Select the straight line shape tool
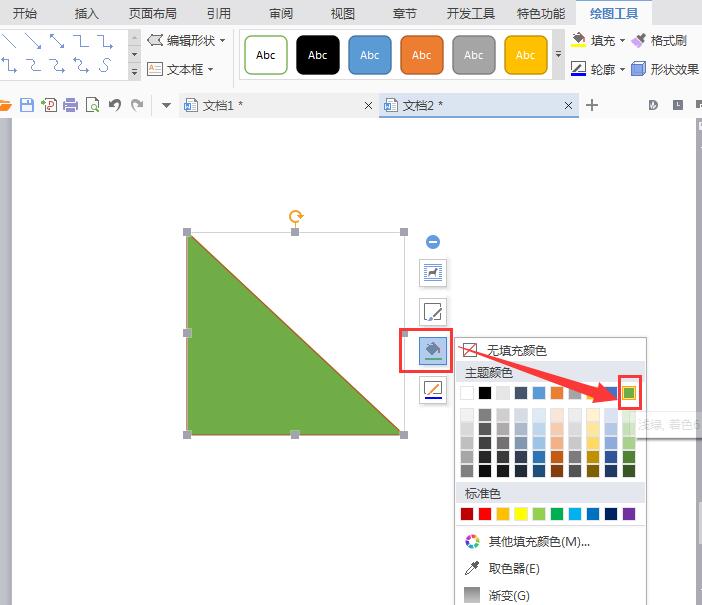 (x=9, y=41)
